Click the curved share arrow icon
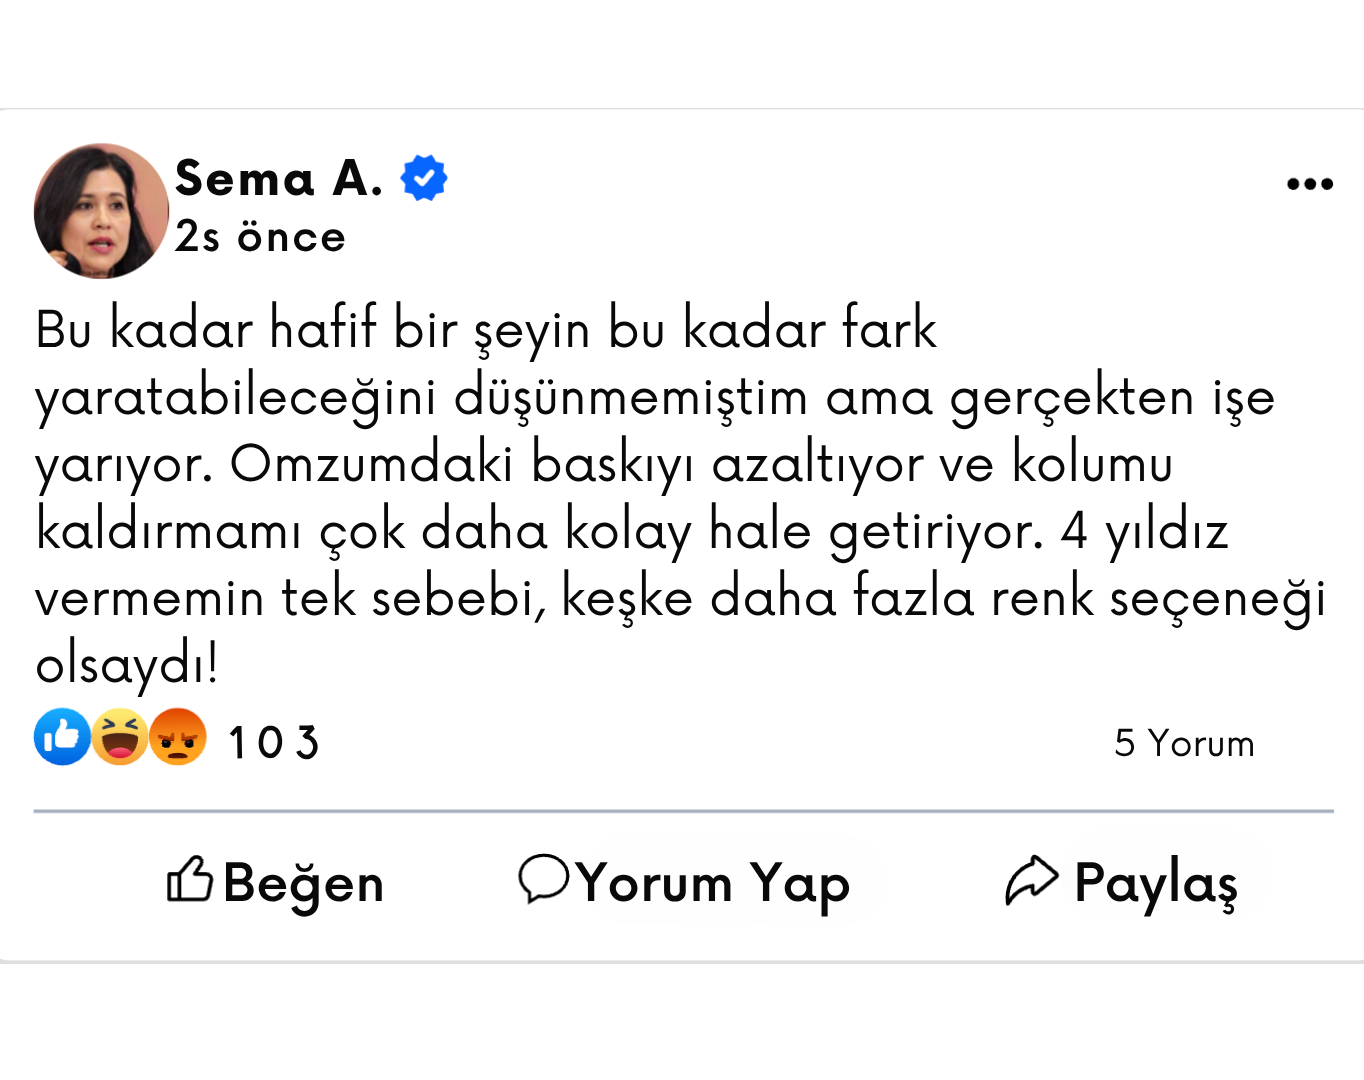This screenshot has width=1364, height=1080. pos(1031,880)
